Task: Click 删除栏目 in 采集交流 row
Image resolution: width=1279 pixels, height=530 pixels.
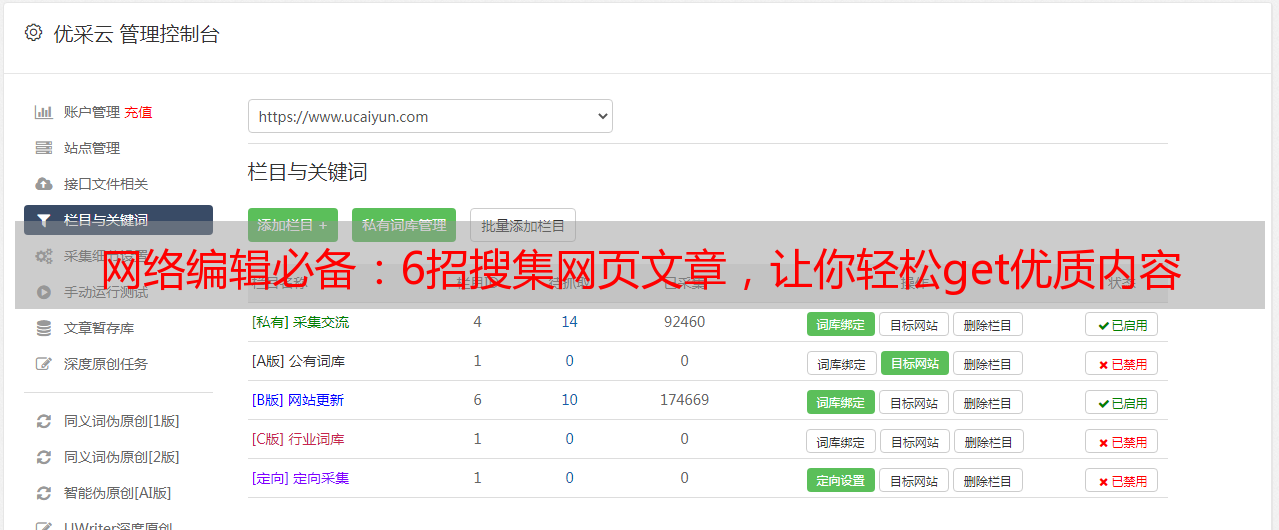Action: tap(988, 324)
